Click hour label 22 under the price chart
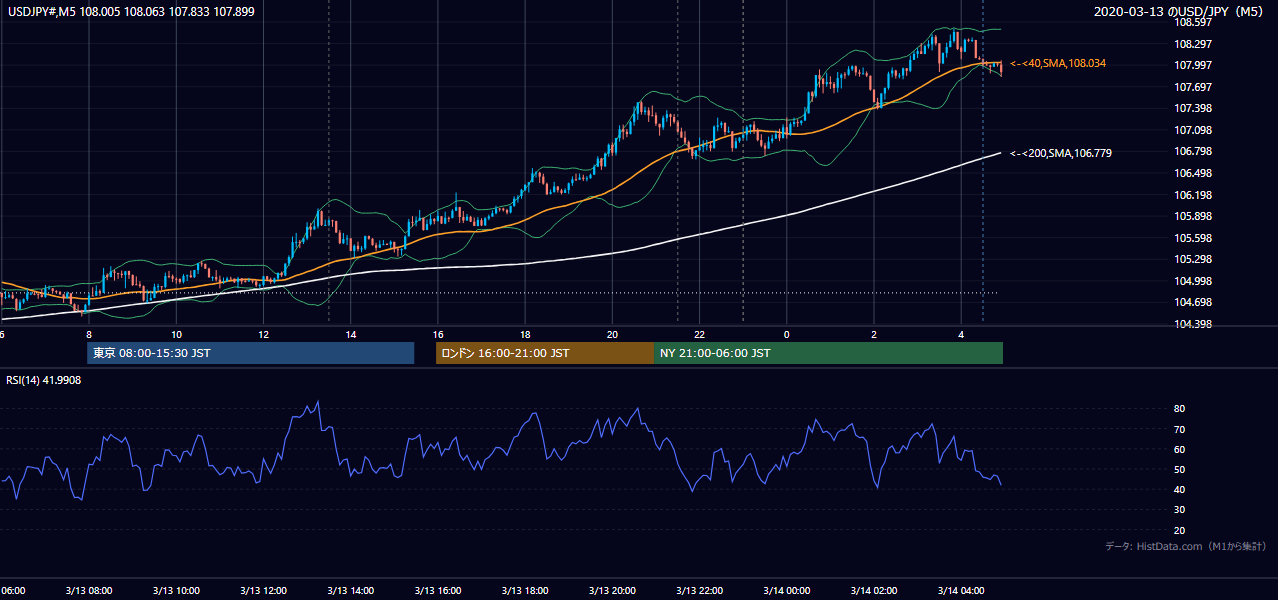The width and height of the screenshot is (1278, 600). (x=700, y=334)
